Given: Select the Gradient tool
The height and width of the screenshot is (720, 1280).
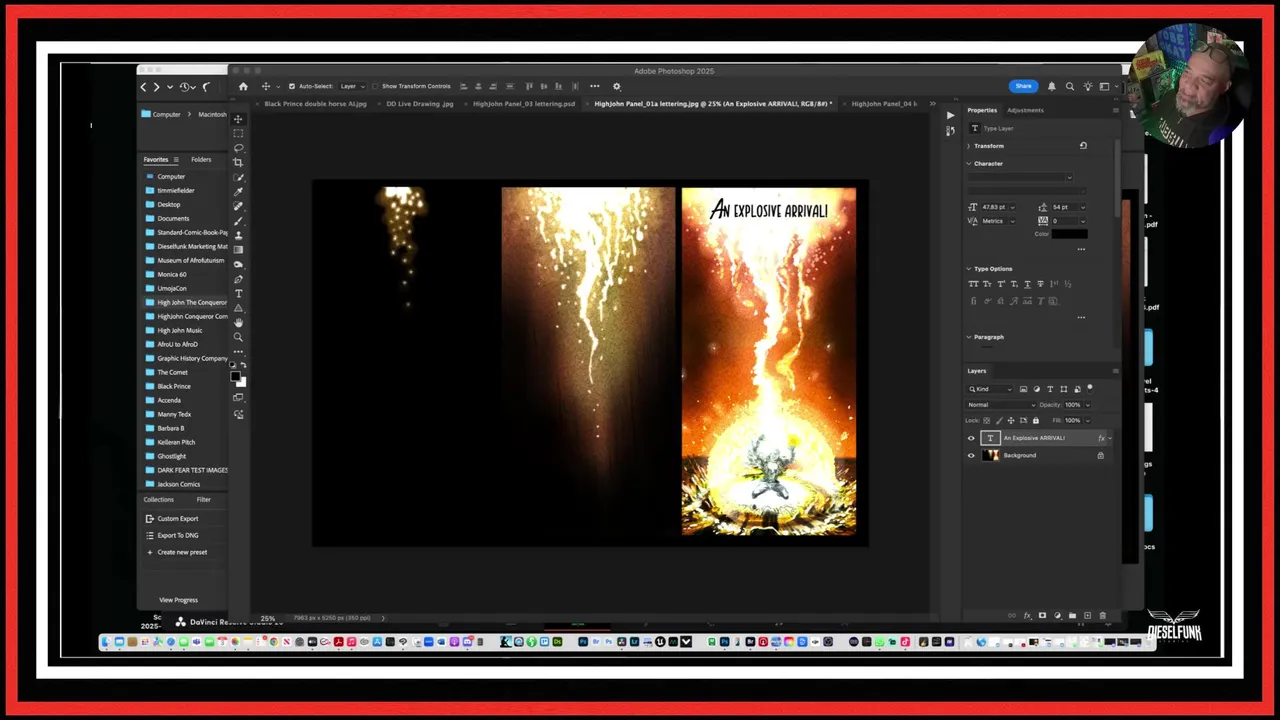Looking at the screenshot, I should tap(238, 251).
